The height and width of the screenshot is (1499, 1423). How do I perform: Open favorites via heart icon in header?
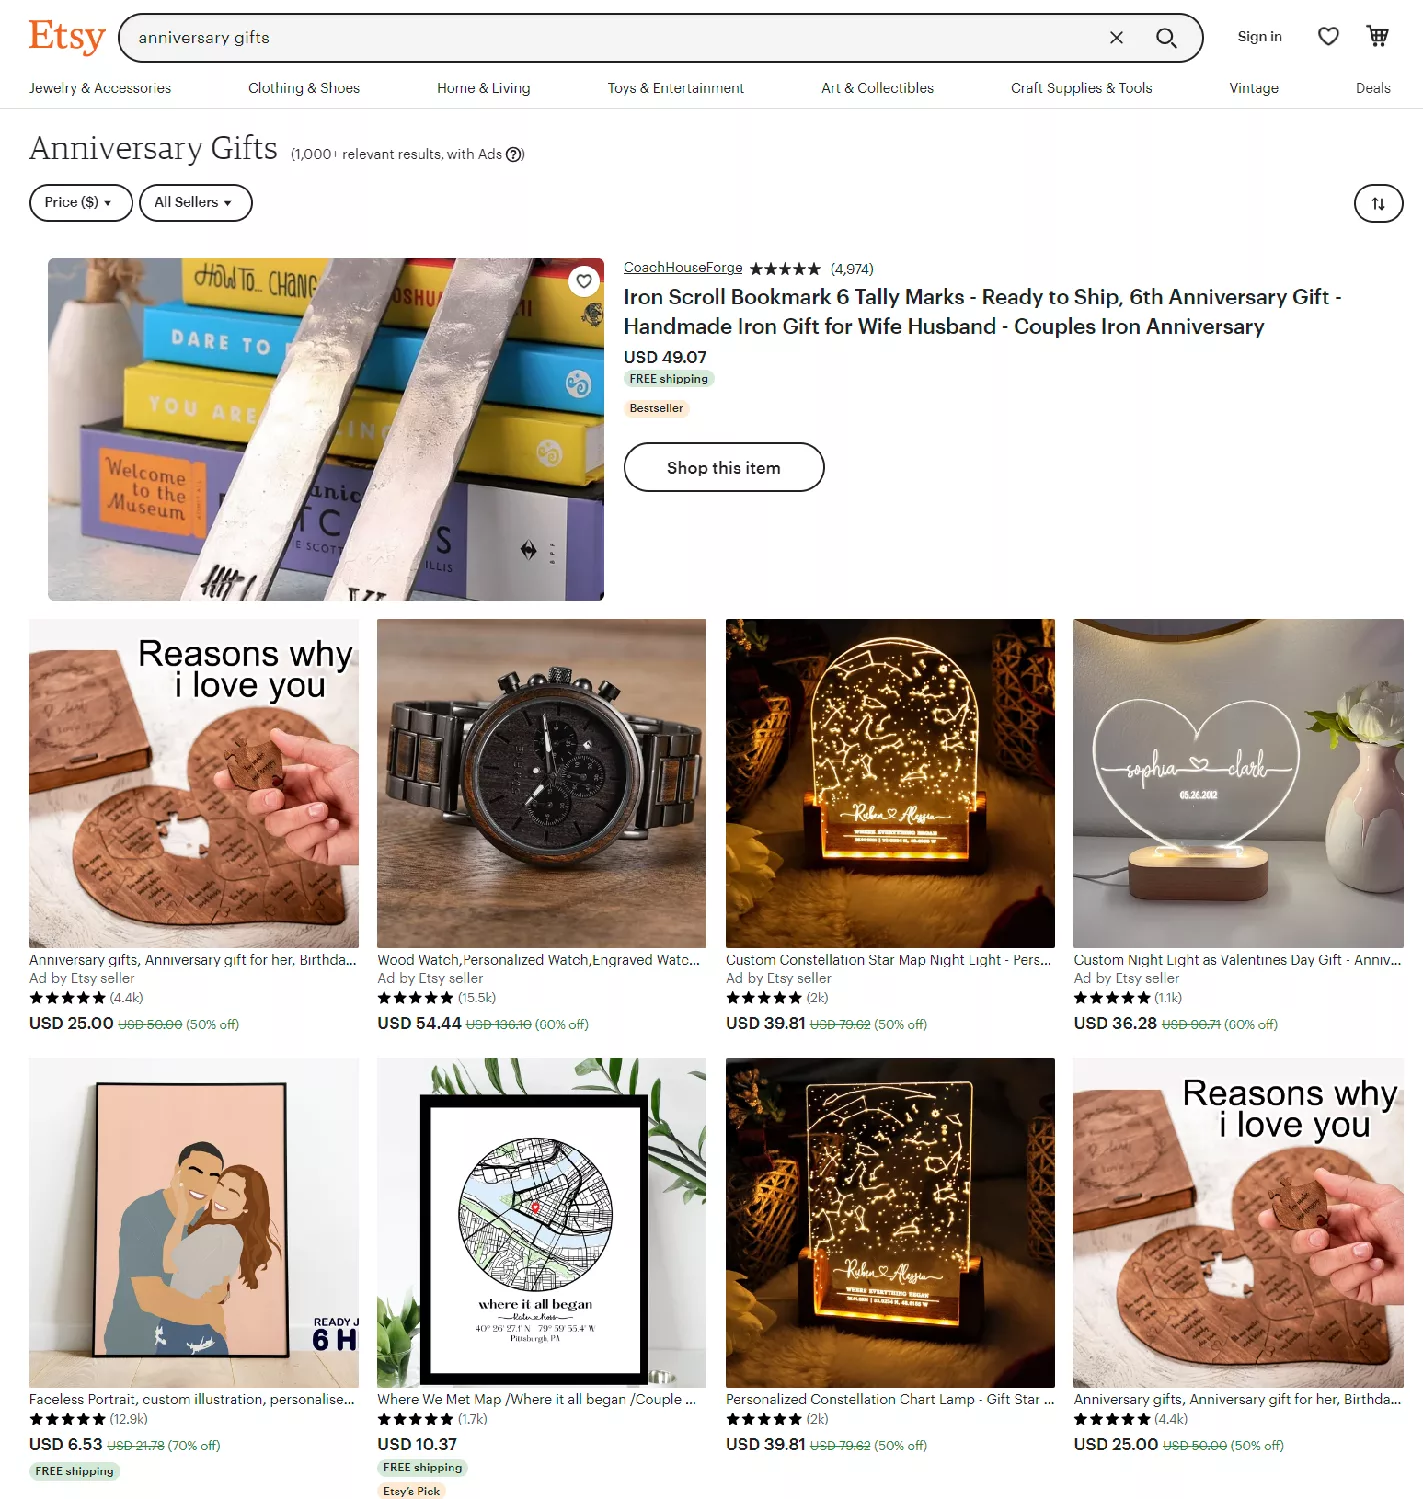pyautogui.click(x=1328, y=37)
